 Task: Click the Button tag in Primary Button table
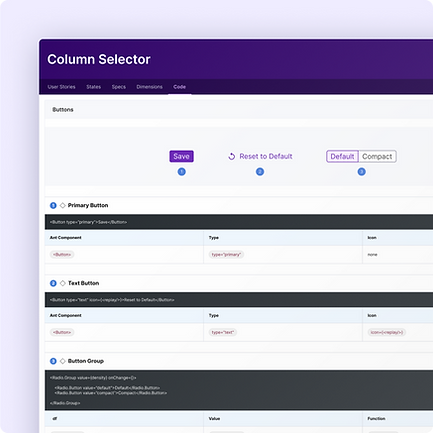pos(62,255)
